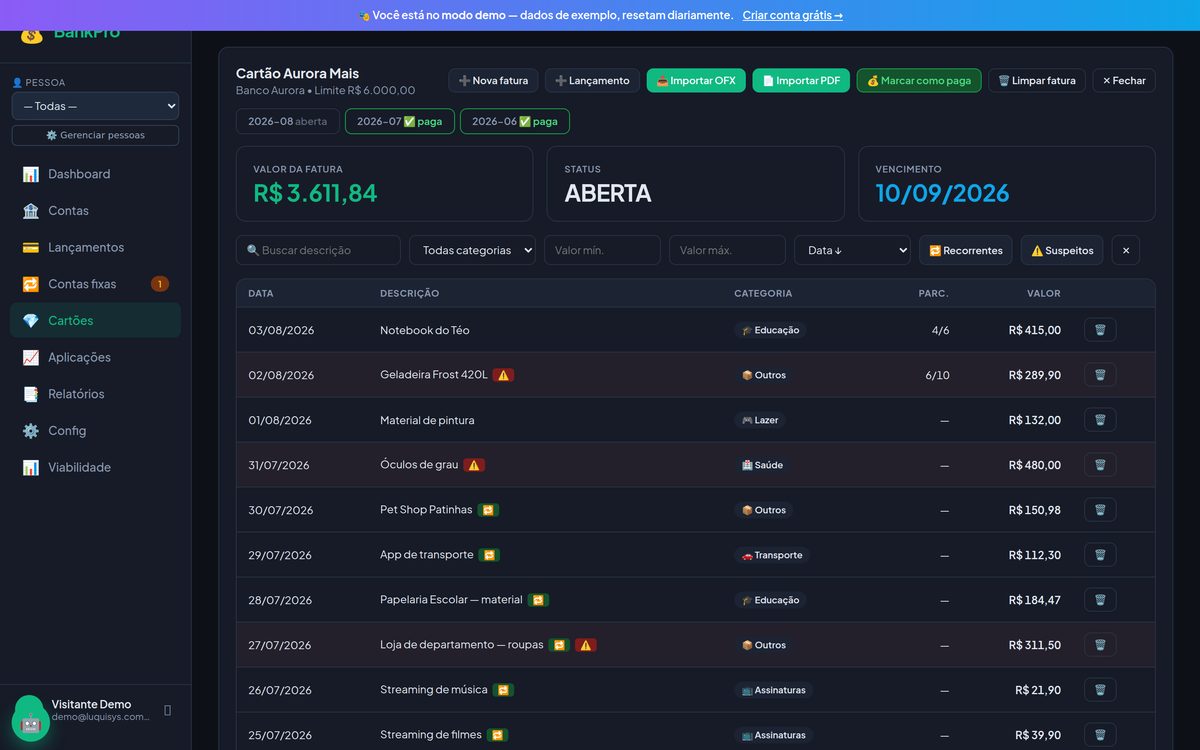Click recurring icon on Loja de departamento
The width and height of the screenshot is (1200, 750).
[559, 645]
